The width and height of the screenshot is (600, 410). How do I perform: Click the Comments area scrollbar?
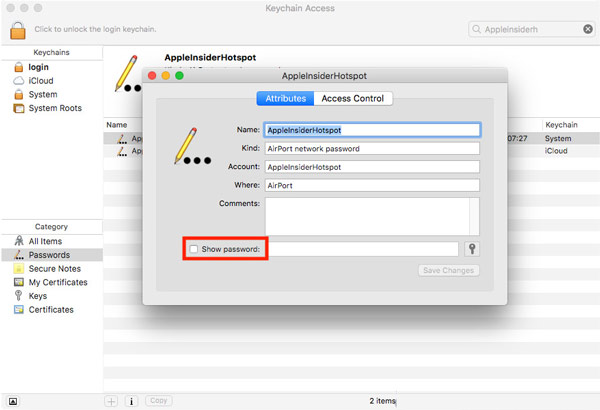(x=474, y=216)
